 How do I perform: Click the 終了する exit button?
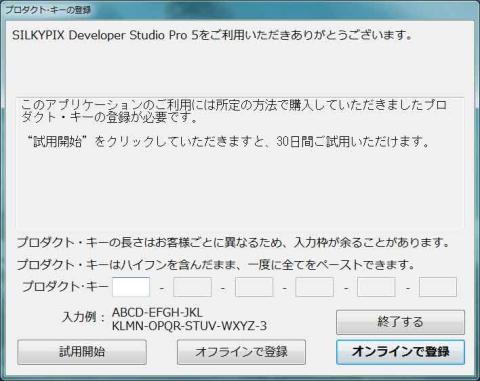pyautogui.click(x=400, y=322)
